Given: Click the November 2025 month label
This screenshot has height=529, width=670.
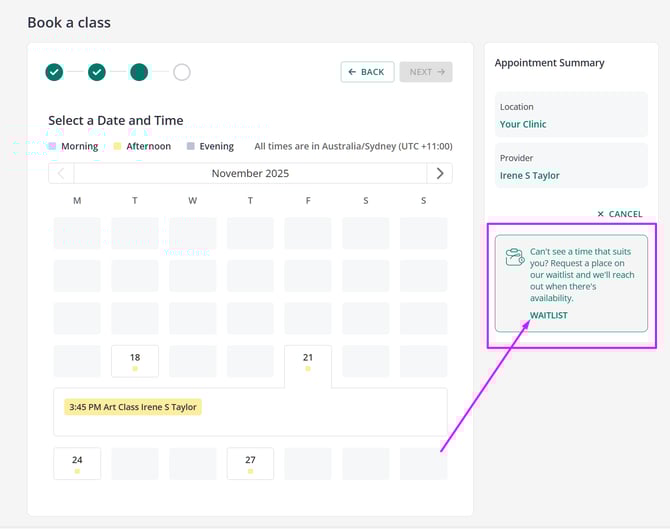Looking at the screenshot, I should 250,173.
